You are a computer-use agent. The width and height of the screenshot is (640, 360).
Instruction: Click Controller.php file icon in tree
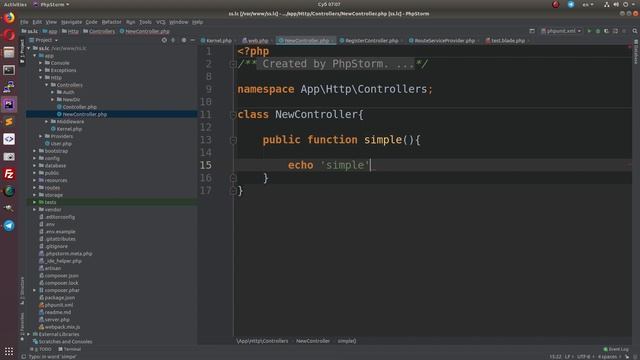pyautogui.click(x=59, y=107)
